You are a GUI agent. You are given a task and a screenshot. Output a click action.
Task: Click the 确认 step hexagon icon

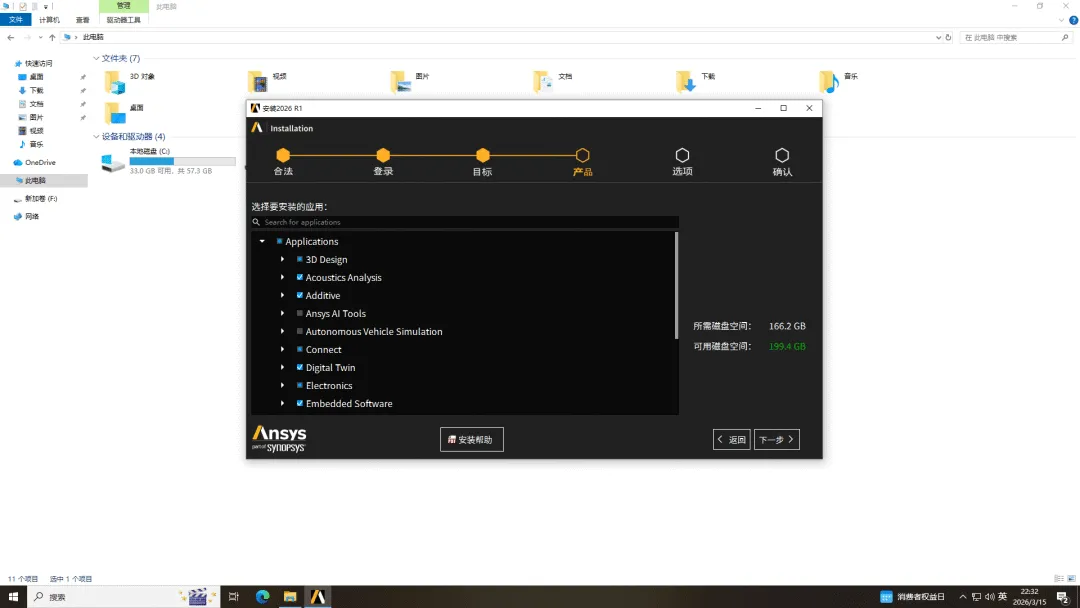[x=782, y=155]
